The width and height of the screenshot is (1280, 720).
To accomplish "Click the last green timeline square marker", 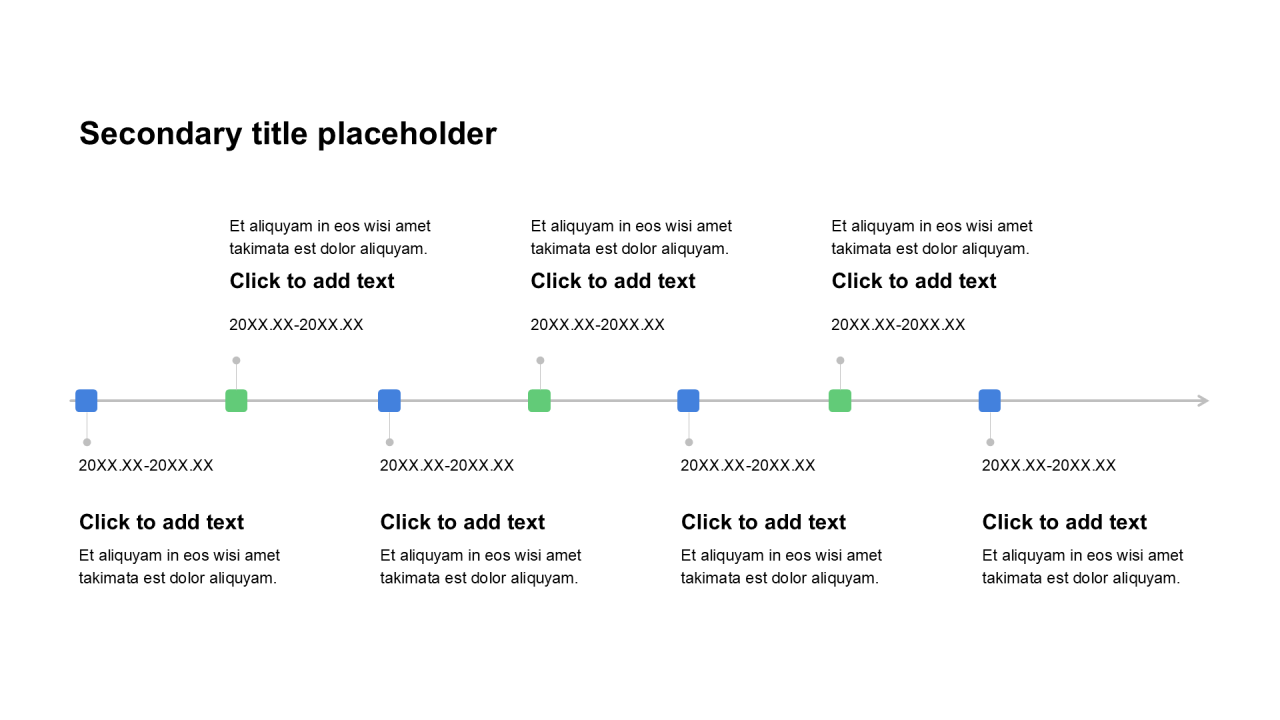I will [x=840, y=401].
